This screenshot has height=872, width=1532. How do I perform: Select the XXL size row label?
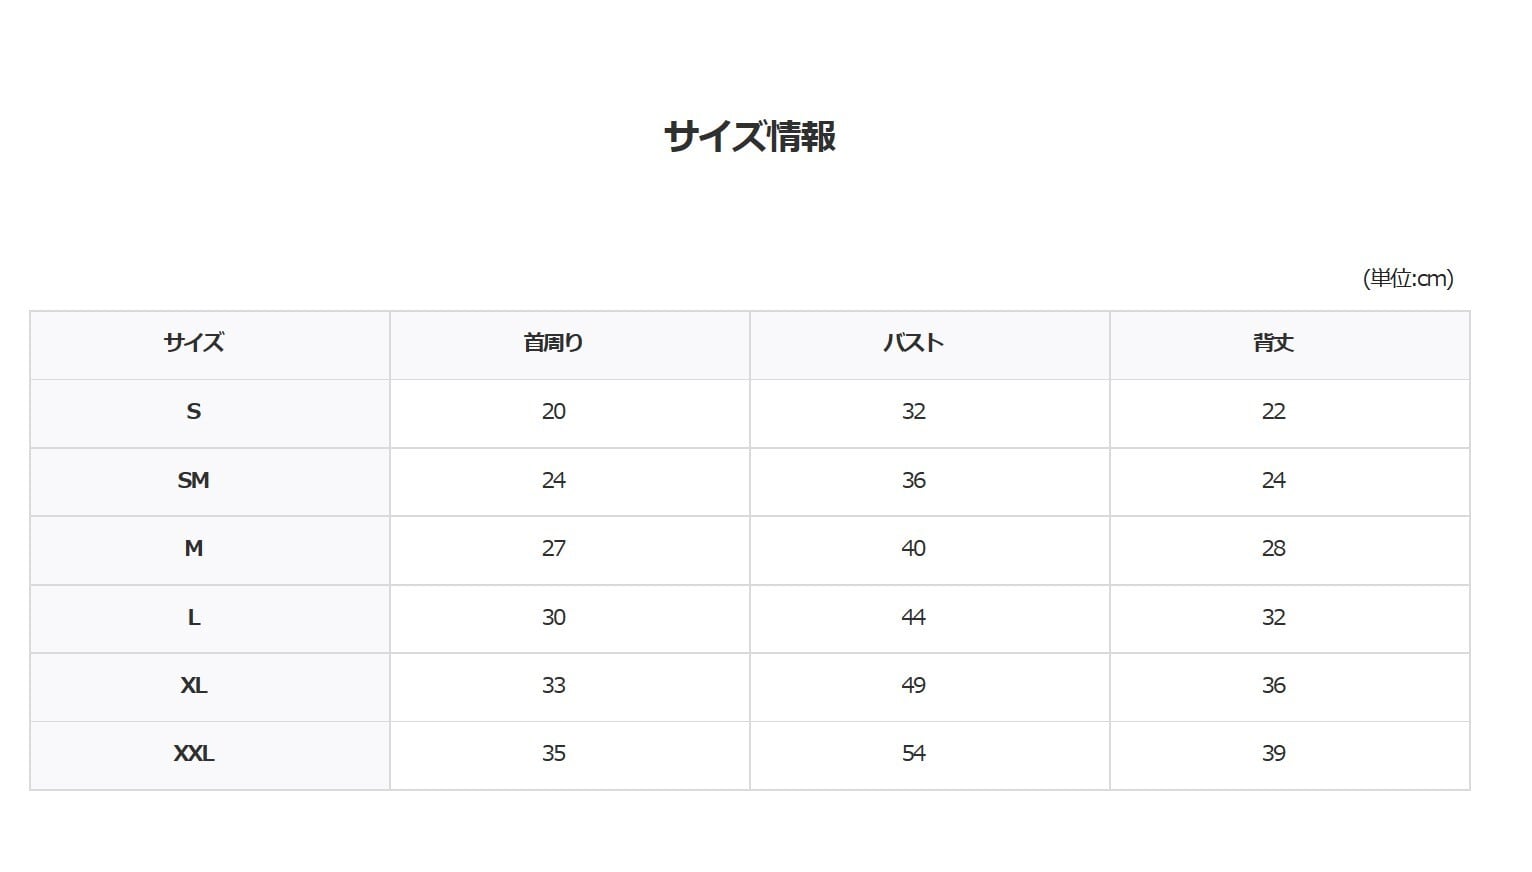194,753
